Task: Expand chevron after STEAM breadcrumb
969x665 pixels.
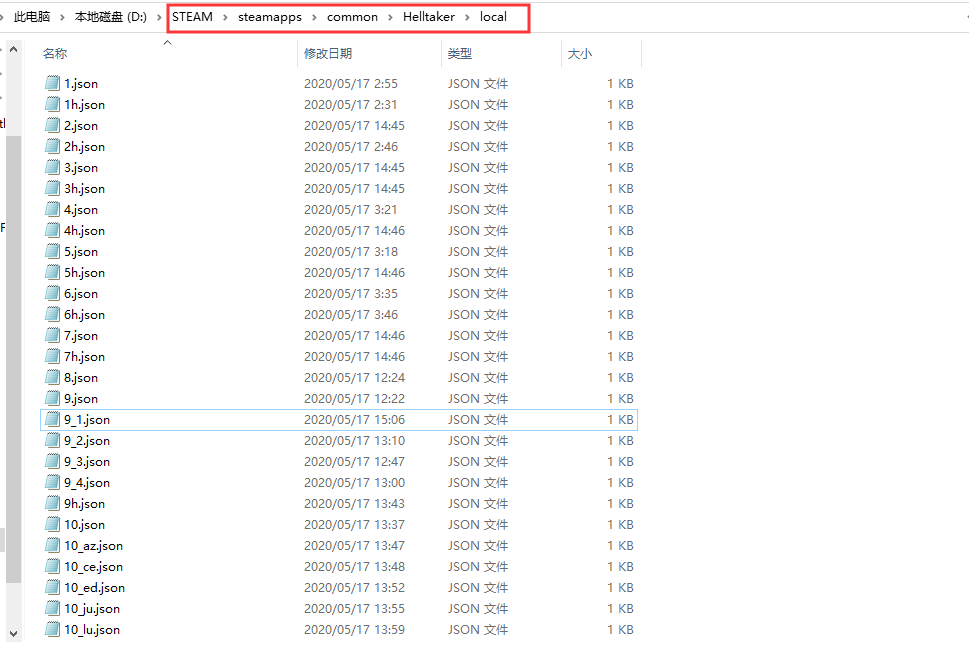Action: [225, 17]
